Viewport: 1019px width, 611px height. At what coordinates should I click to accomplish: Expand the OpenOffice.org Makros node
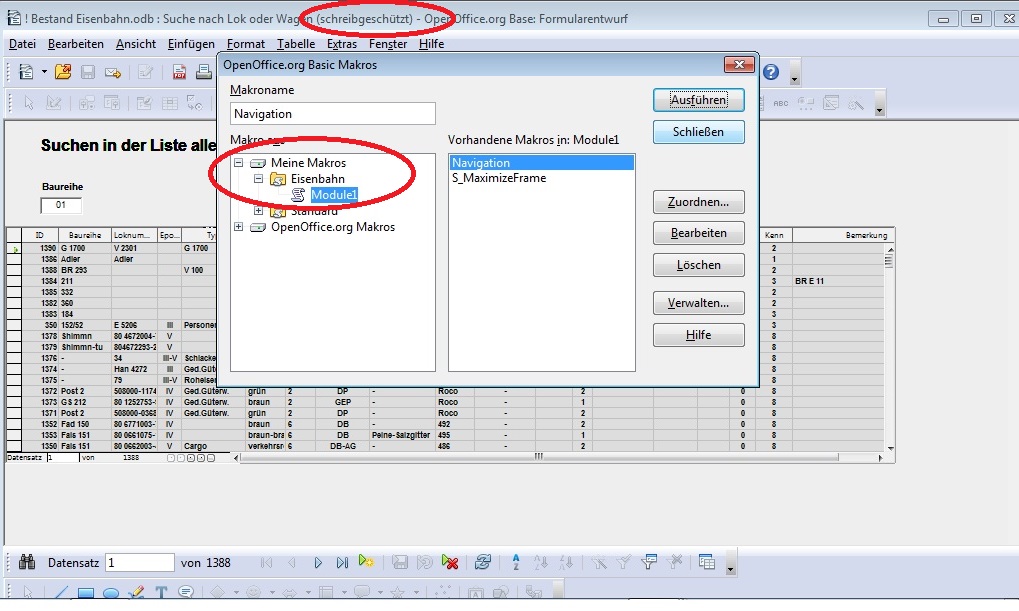point(239,227)
